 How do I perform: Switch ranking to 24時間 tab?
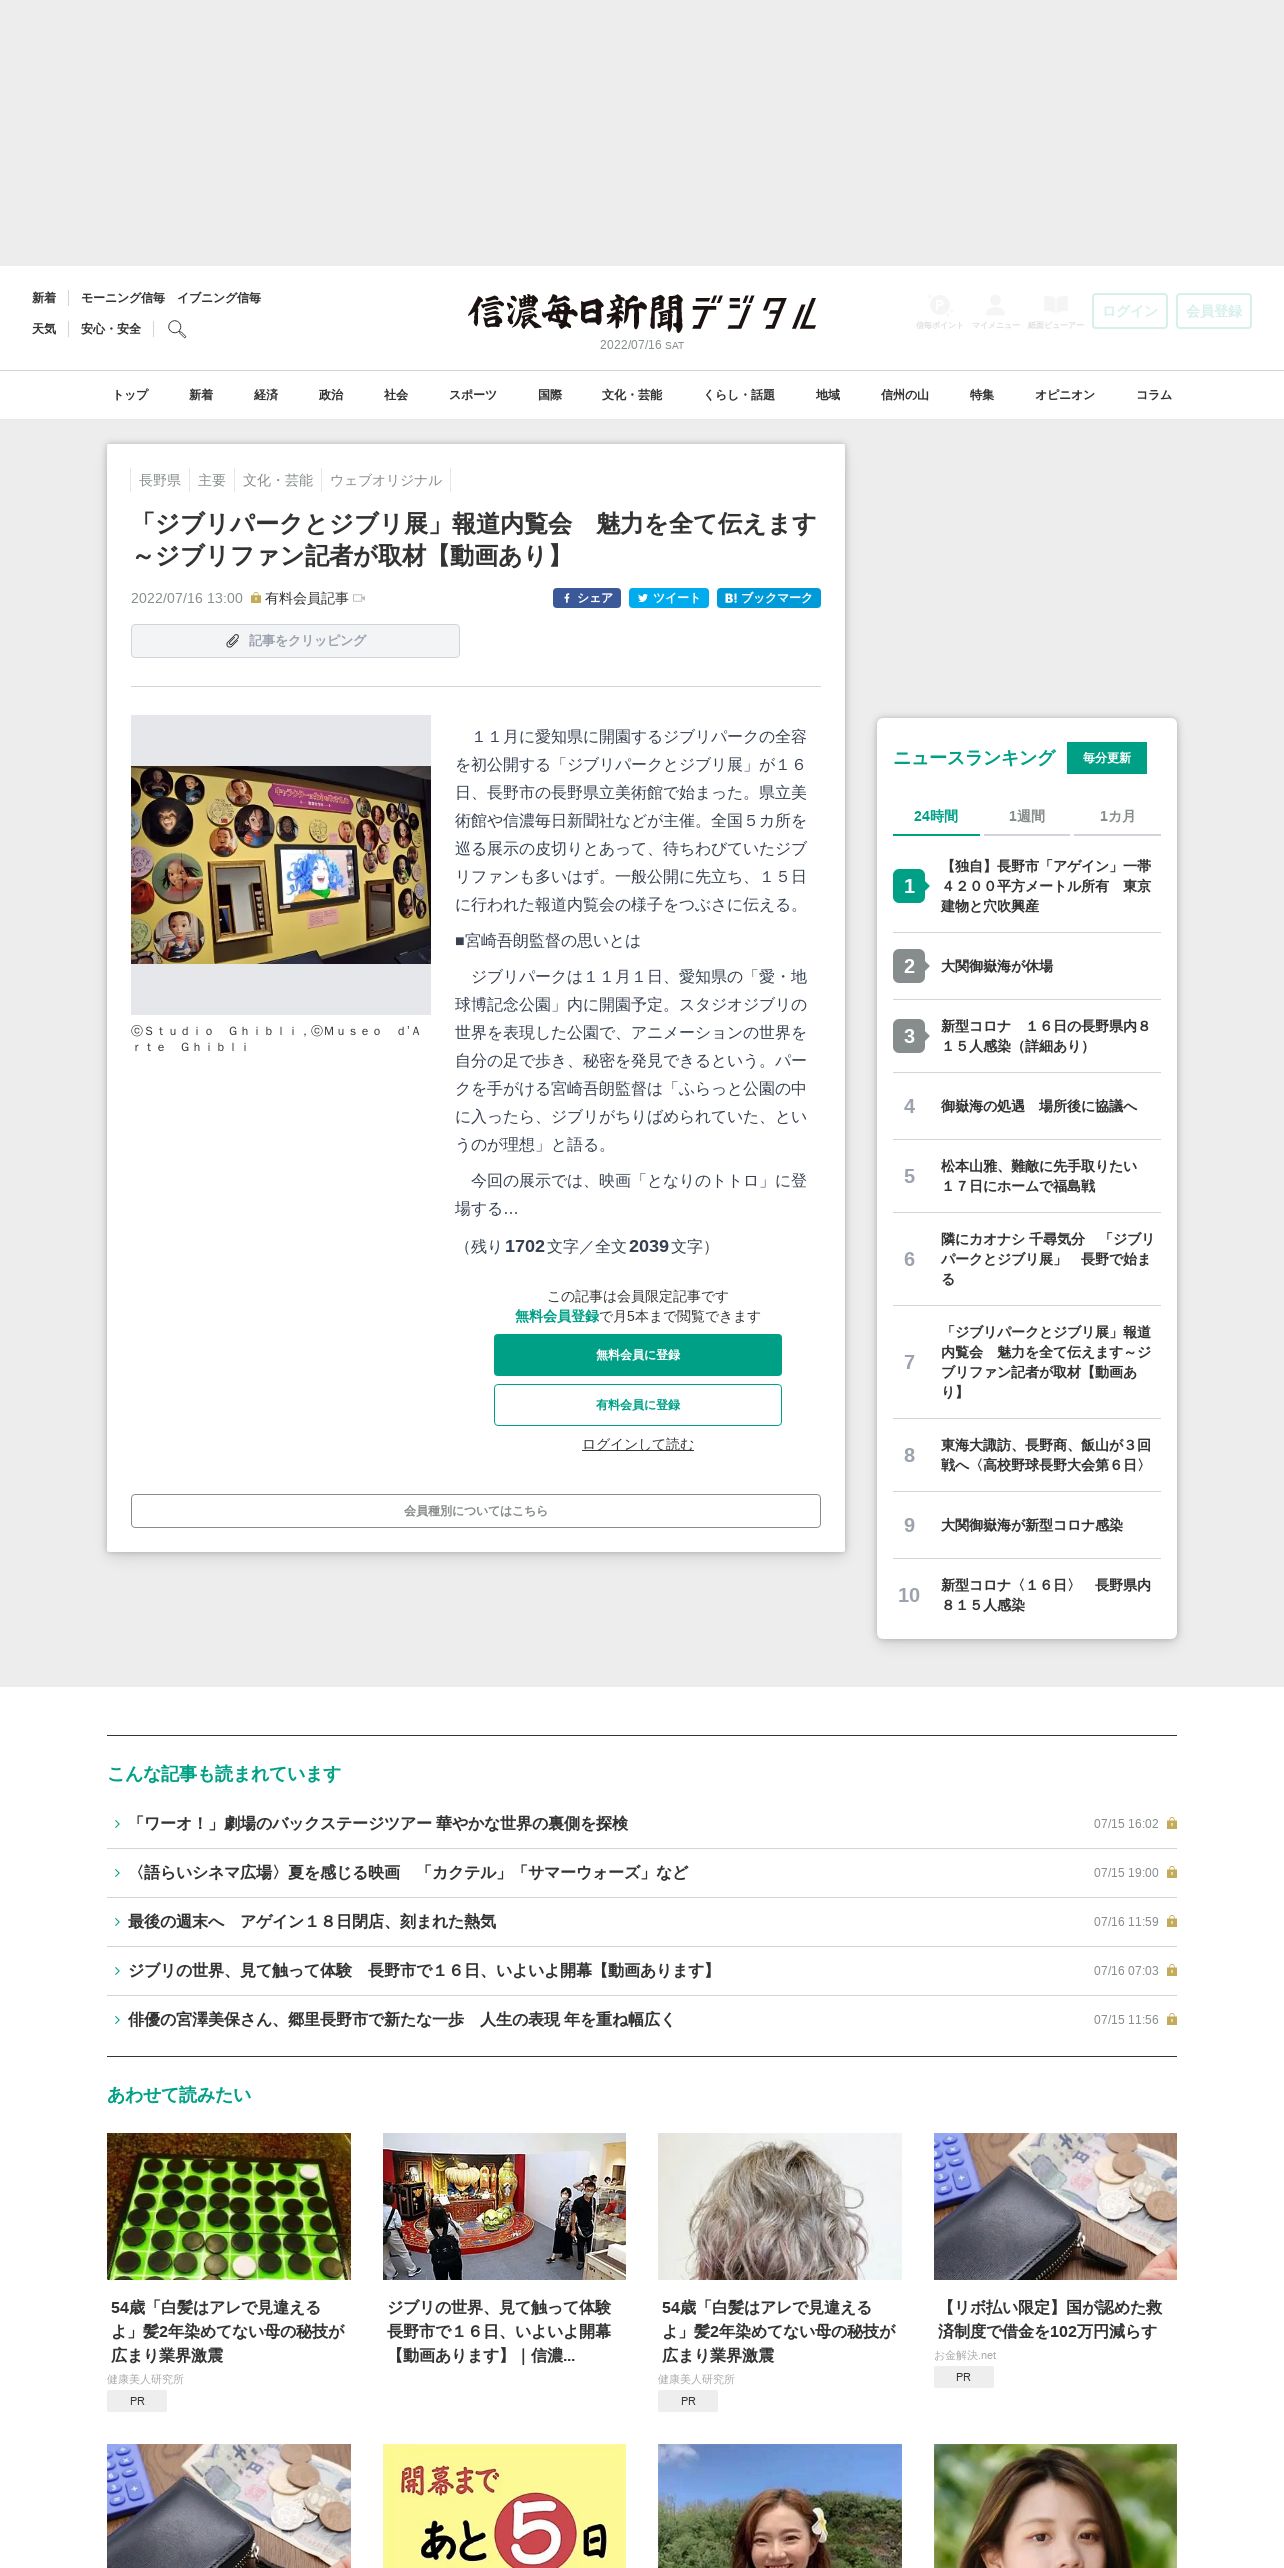pyautogui.click(x=936, y=816)
